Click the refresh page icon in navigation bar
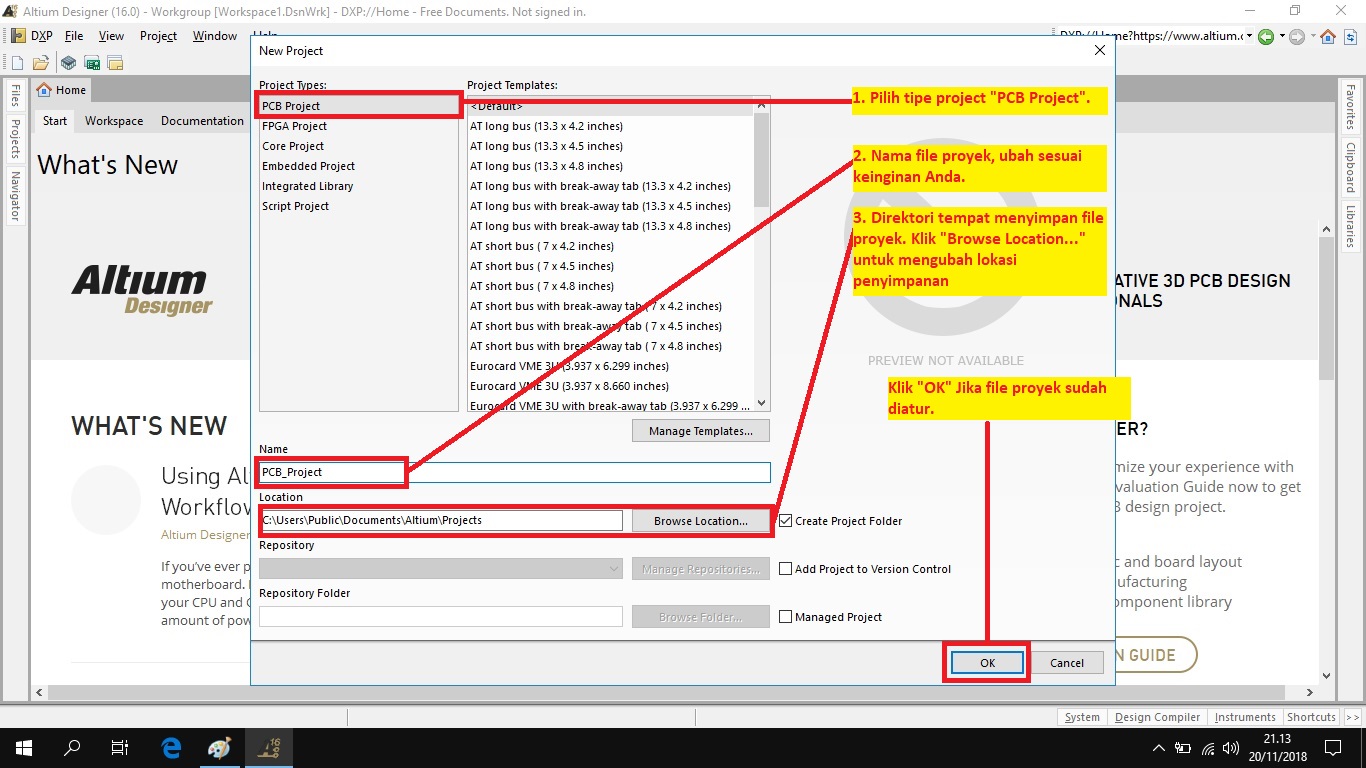 pyautogui.click(x=1350, y=36)
